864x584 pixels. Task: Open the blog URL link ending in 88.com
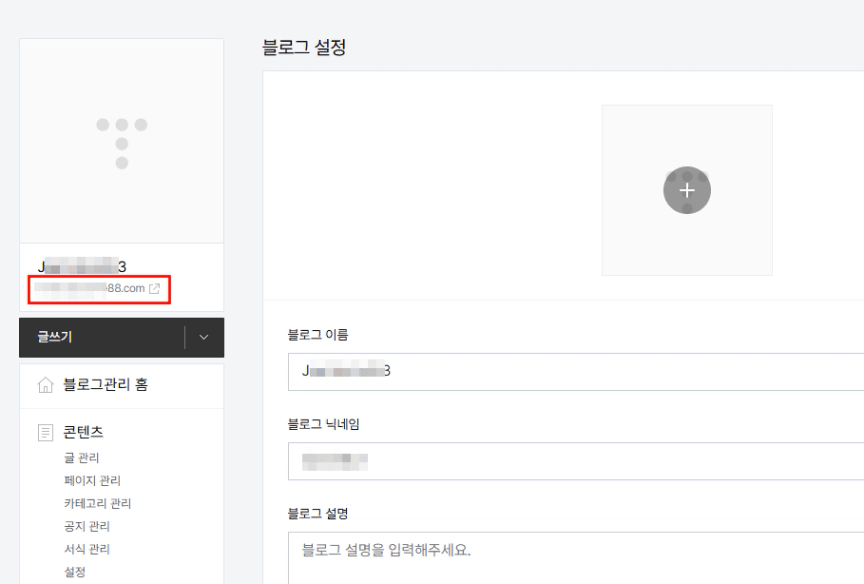click(x=90, y=289)
